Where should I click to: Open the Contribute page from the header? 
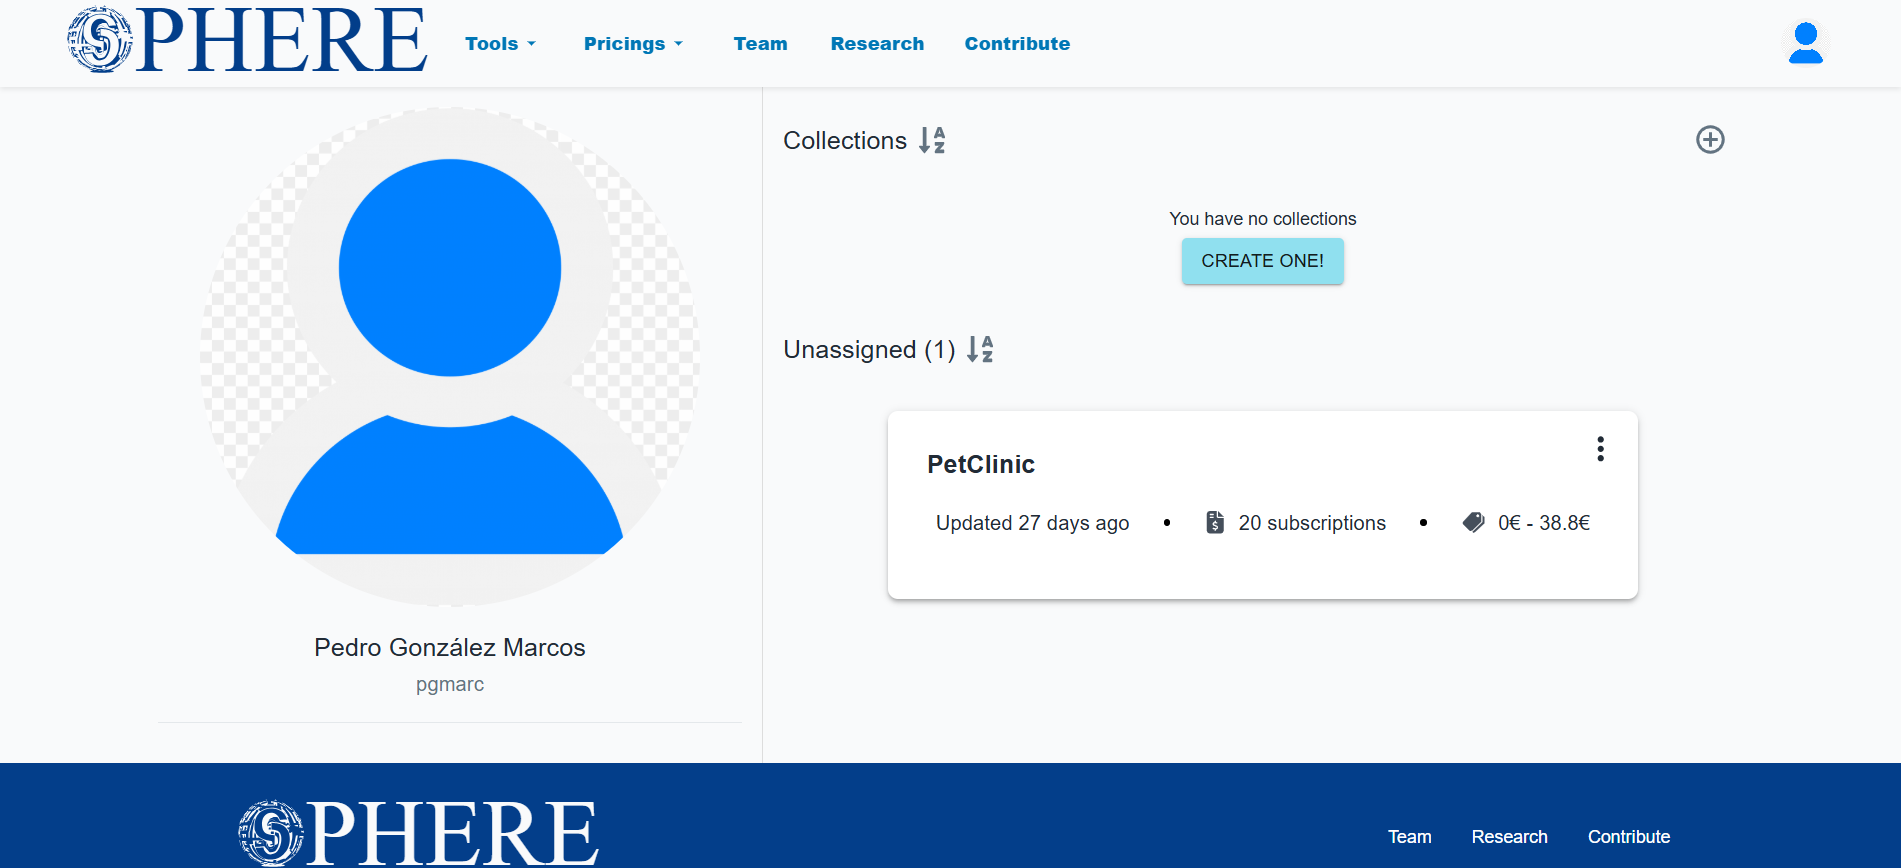pos(1017,44)
